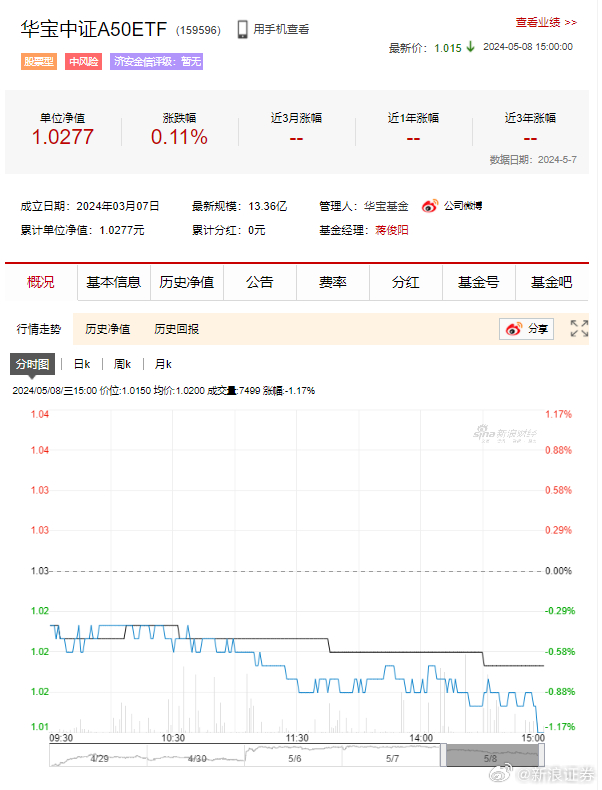This screenshot has height=790, width=602.
Task: Click the green down-arrow beside latest price
Action: coord(471,47)
